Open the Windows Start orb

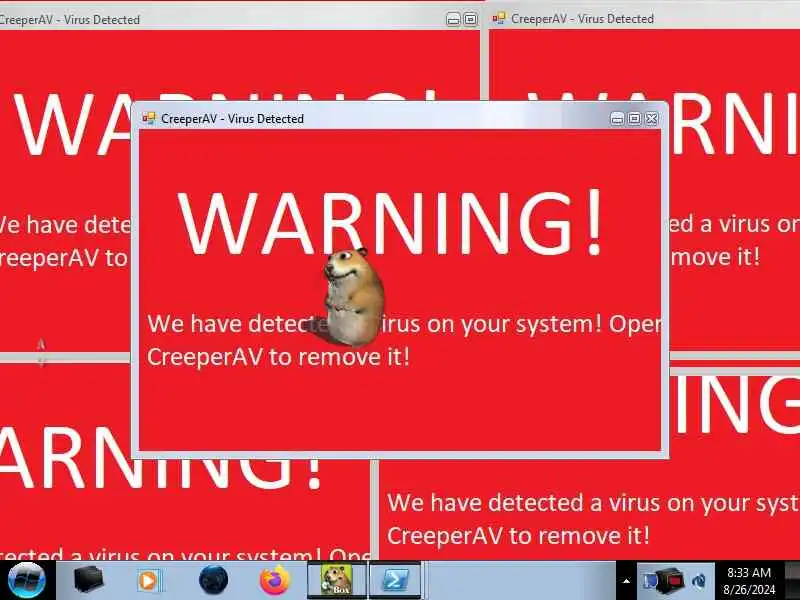pos(27,581)
